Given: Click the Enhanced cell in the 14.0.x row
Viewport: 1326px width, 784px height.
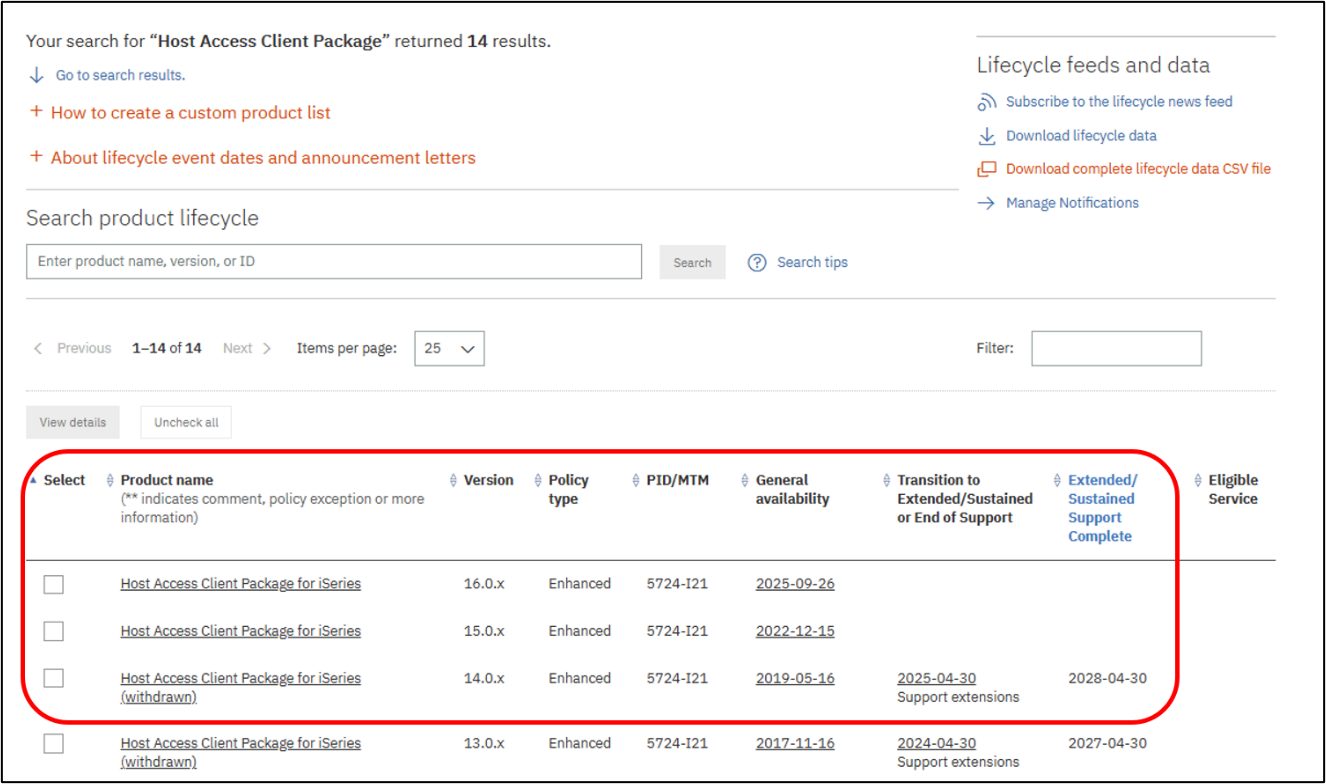Looking at the screenshot, I should coord(579,678).
